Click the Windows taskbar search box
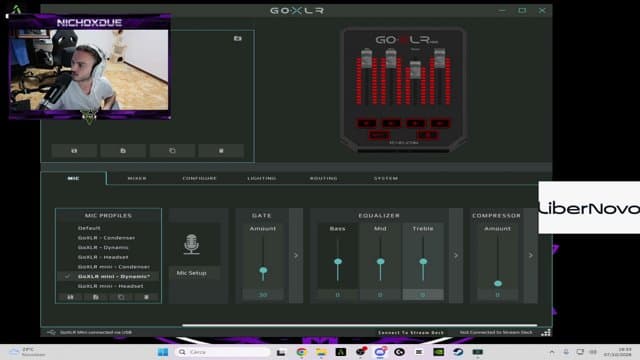This screenshot has height=360, width=640. coord(222,352)
